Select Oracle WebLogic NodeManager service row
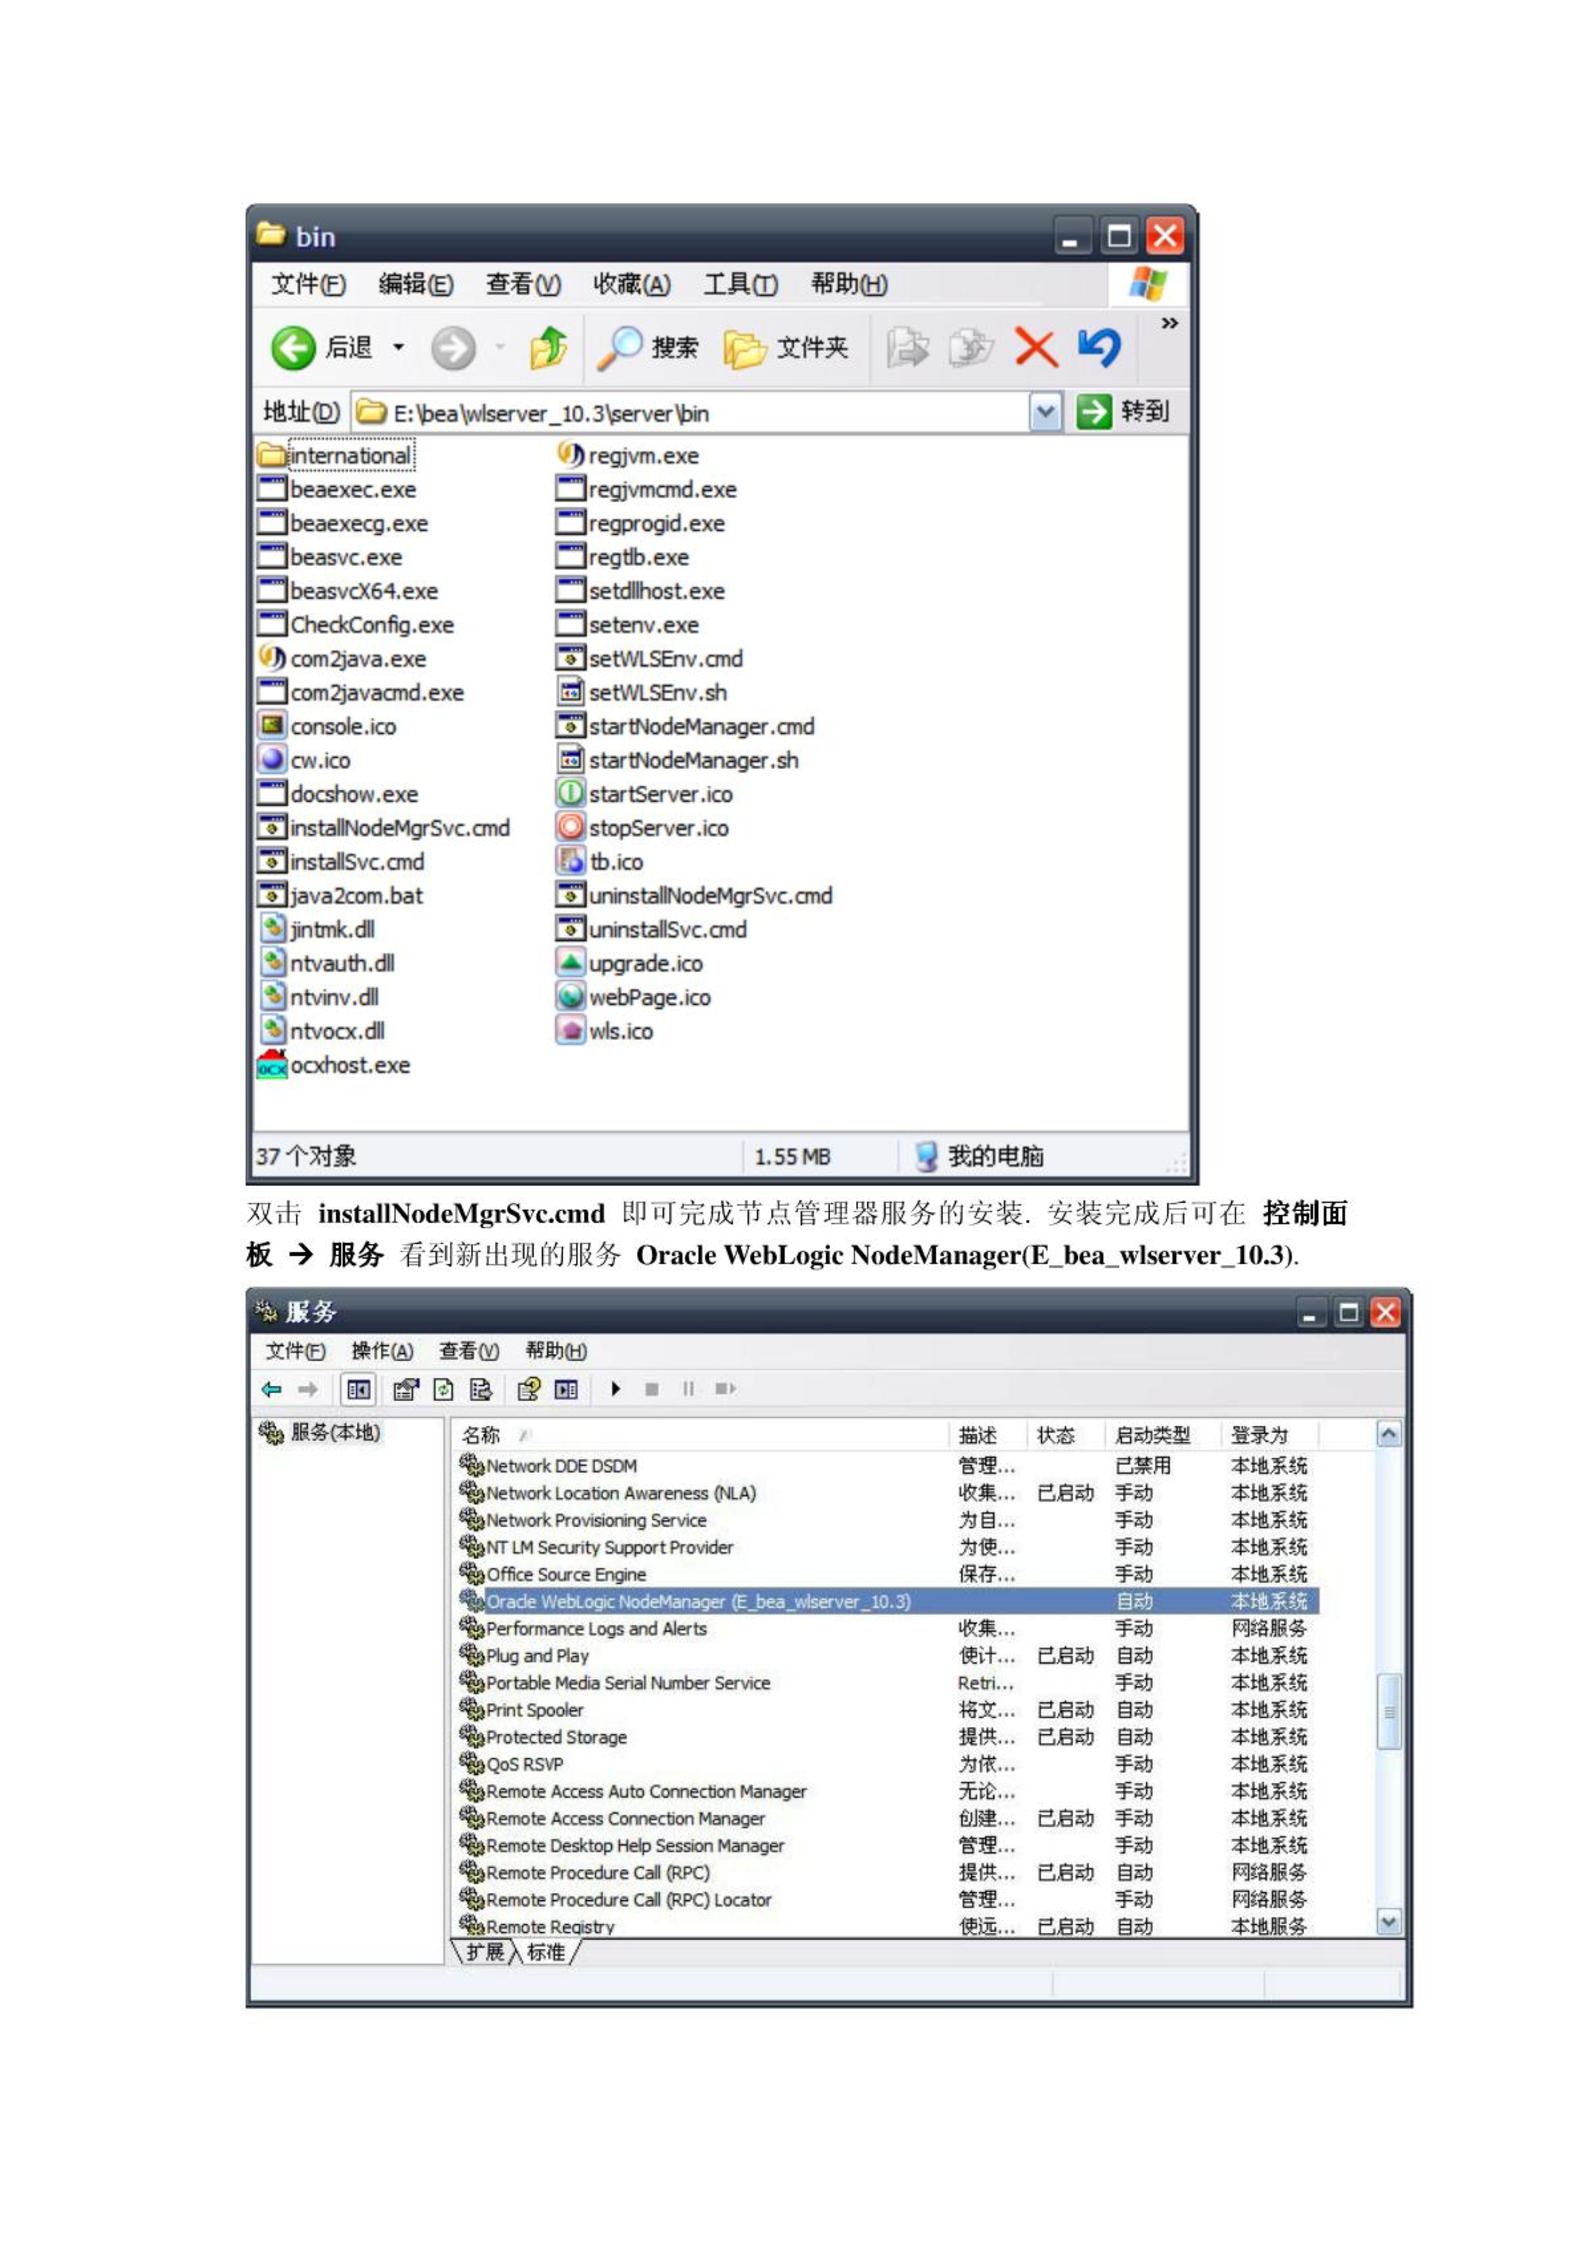Image resolution: width=1594 pixels, height=2252 pixels. 887,1602
